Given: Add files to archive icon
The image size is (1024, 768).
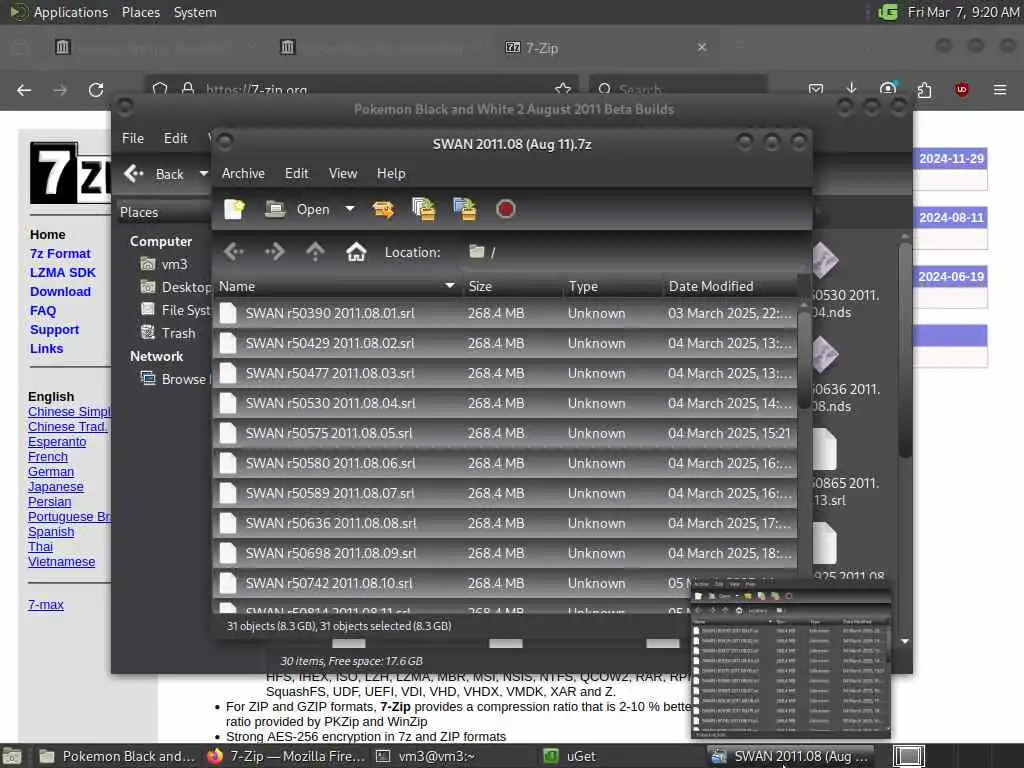Looking at the screenshot, I should pyautogui.click(x=424, y=209).
